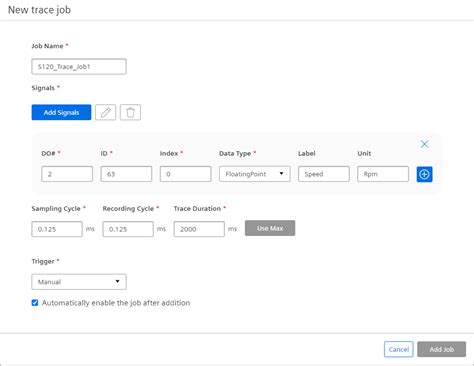
Task: Click the blue plus add-signal-row icon
Action: [424, 174]
